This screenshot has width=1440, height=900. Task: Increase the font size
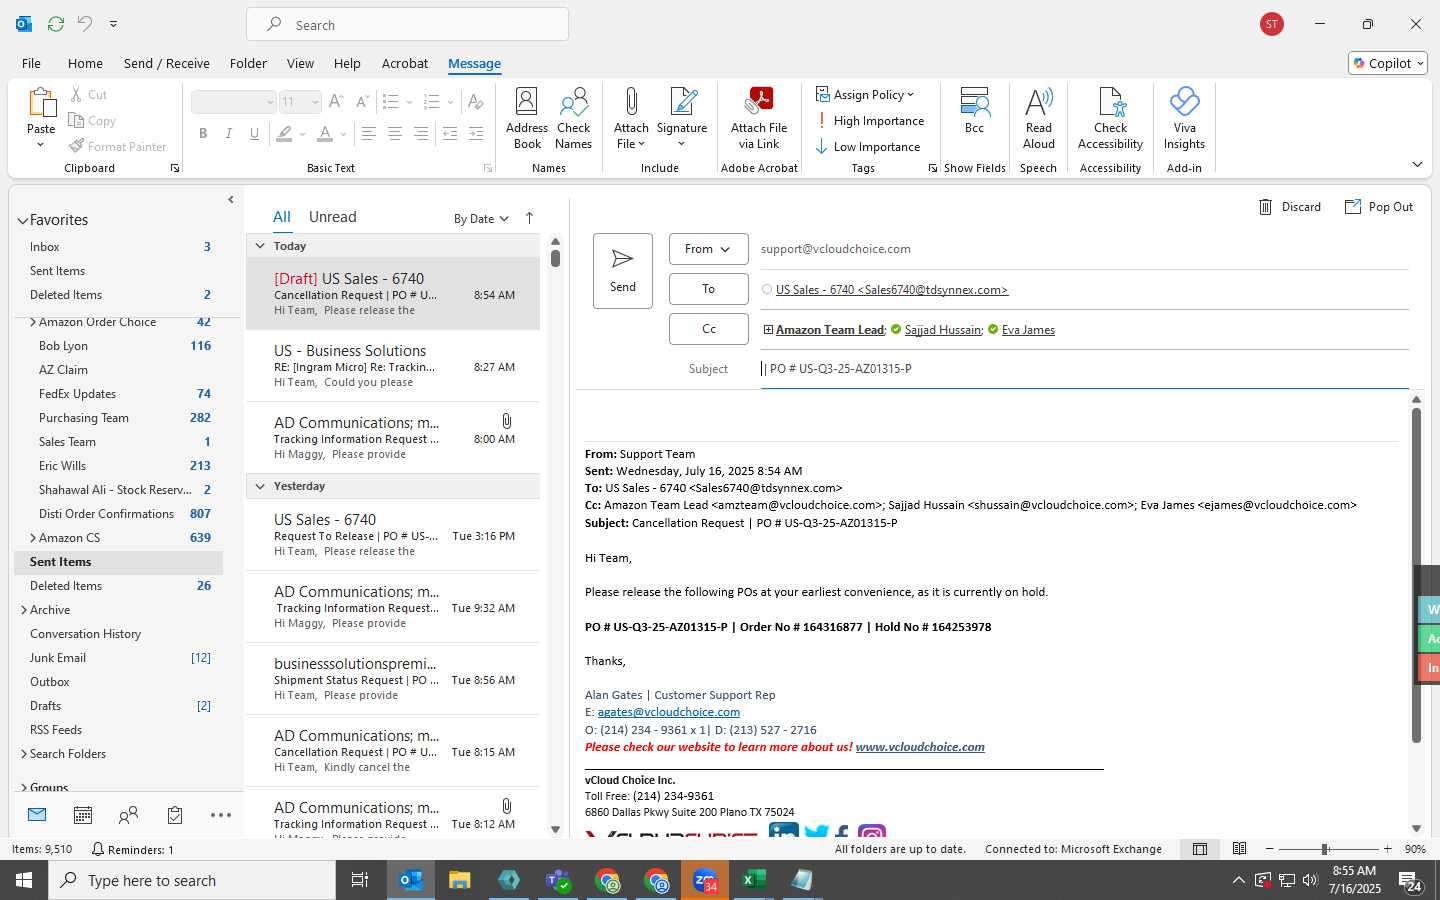tap(336, 101)
